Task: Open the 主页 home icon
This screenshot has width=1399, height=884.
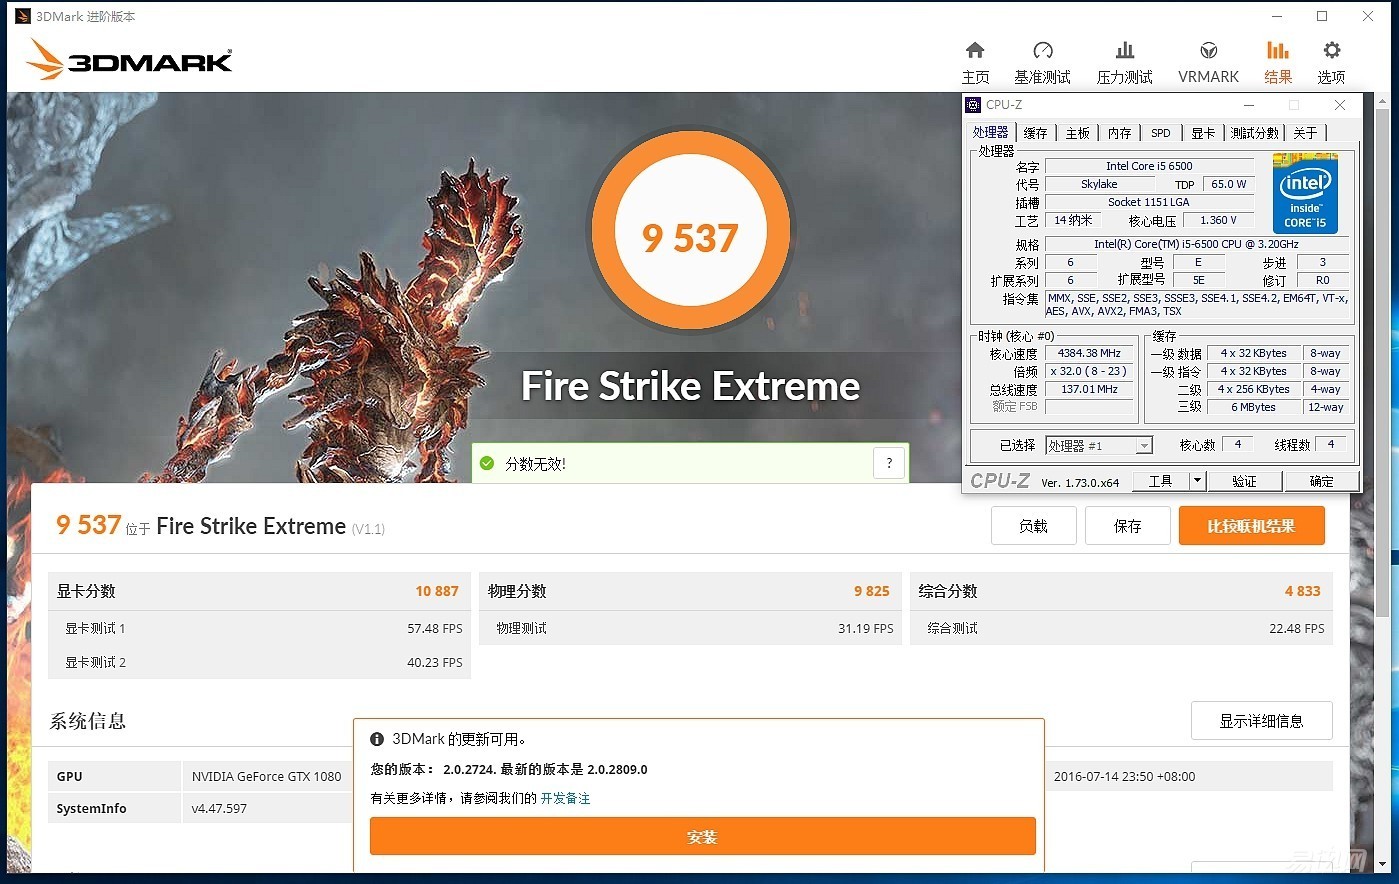Action: point(975,51)
